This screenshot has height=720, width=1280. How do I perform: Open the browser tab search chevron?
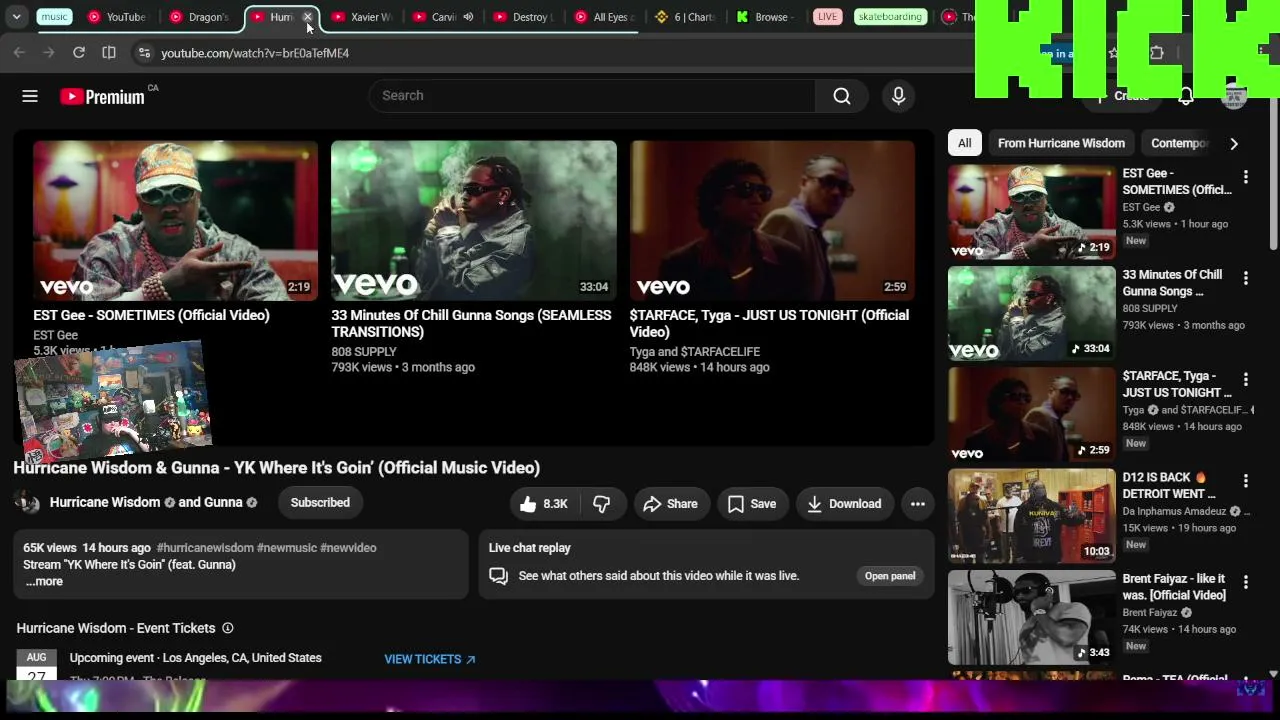(16, 17)
